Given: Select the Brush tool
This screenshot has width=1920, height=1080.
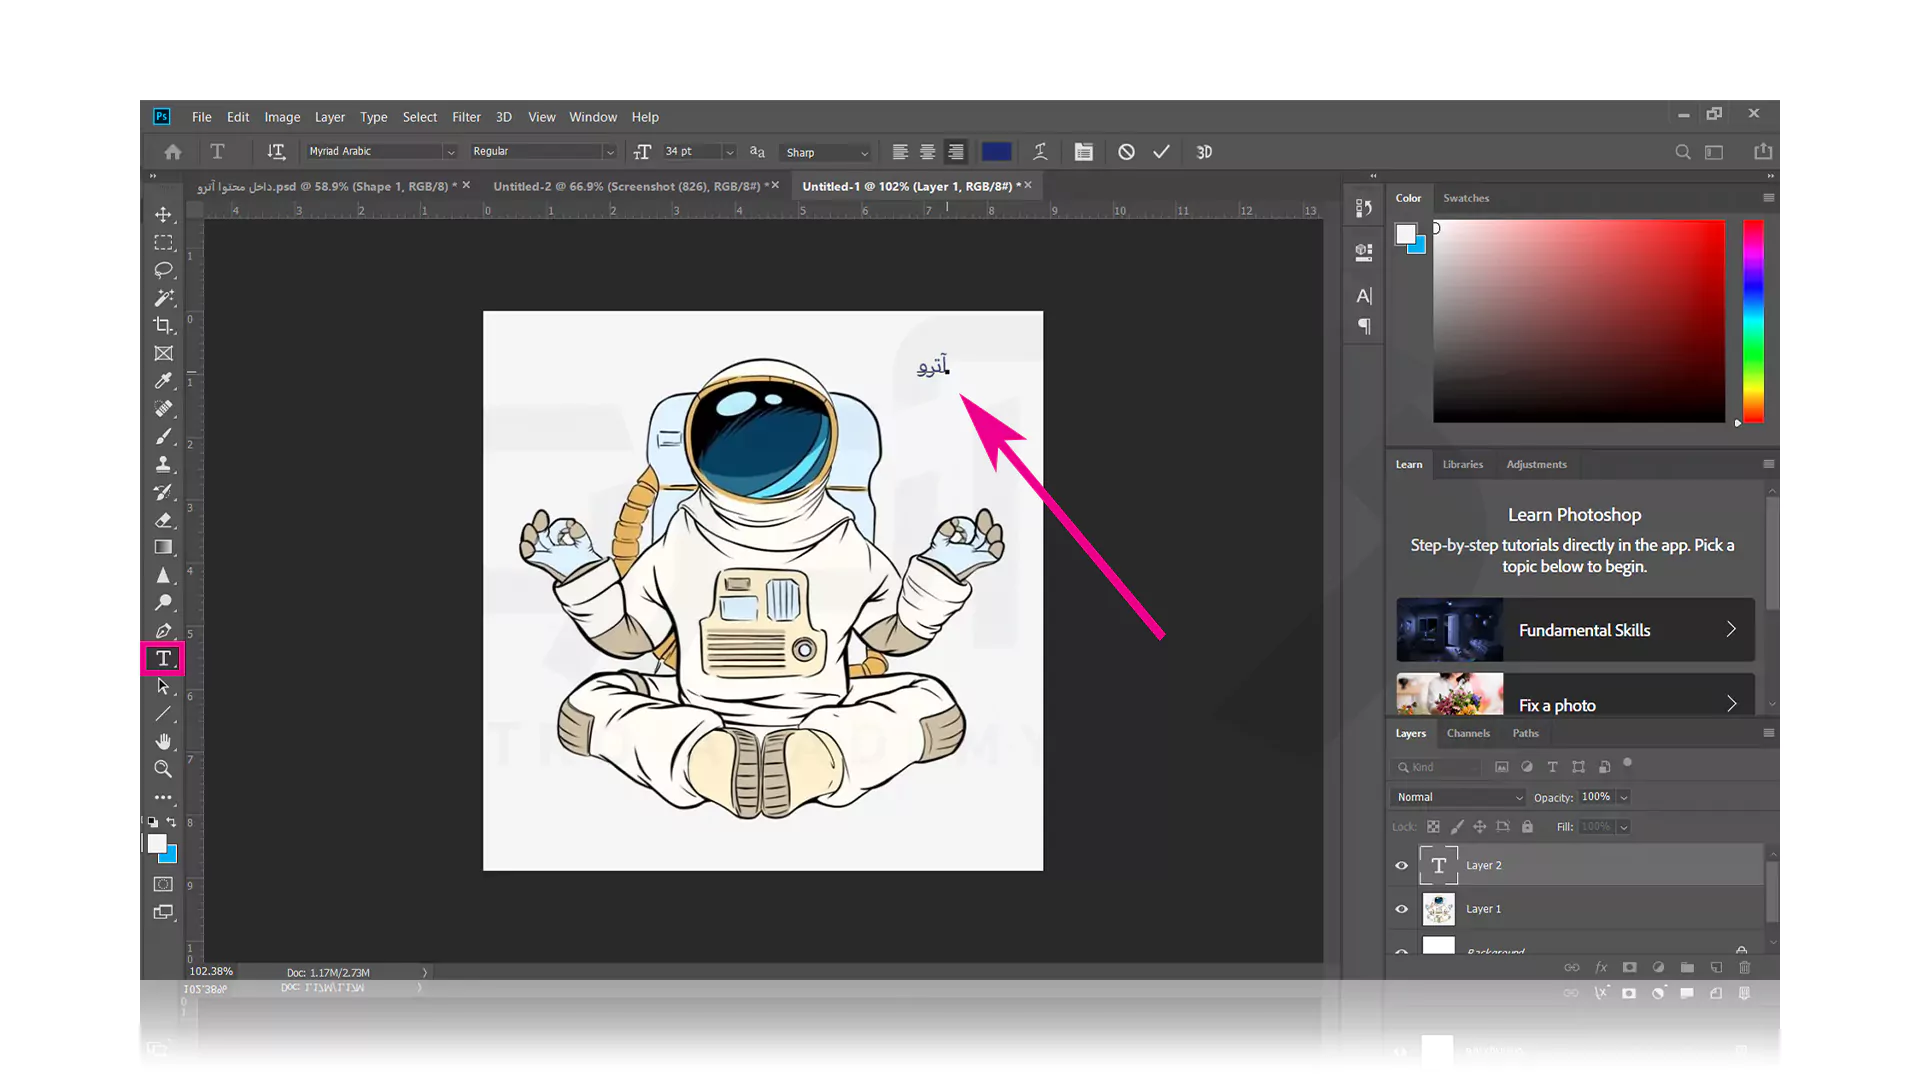Looking at the screenshot, I should (x=163, y=437).
